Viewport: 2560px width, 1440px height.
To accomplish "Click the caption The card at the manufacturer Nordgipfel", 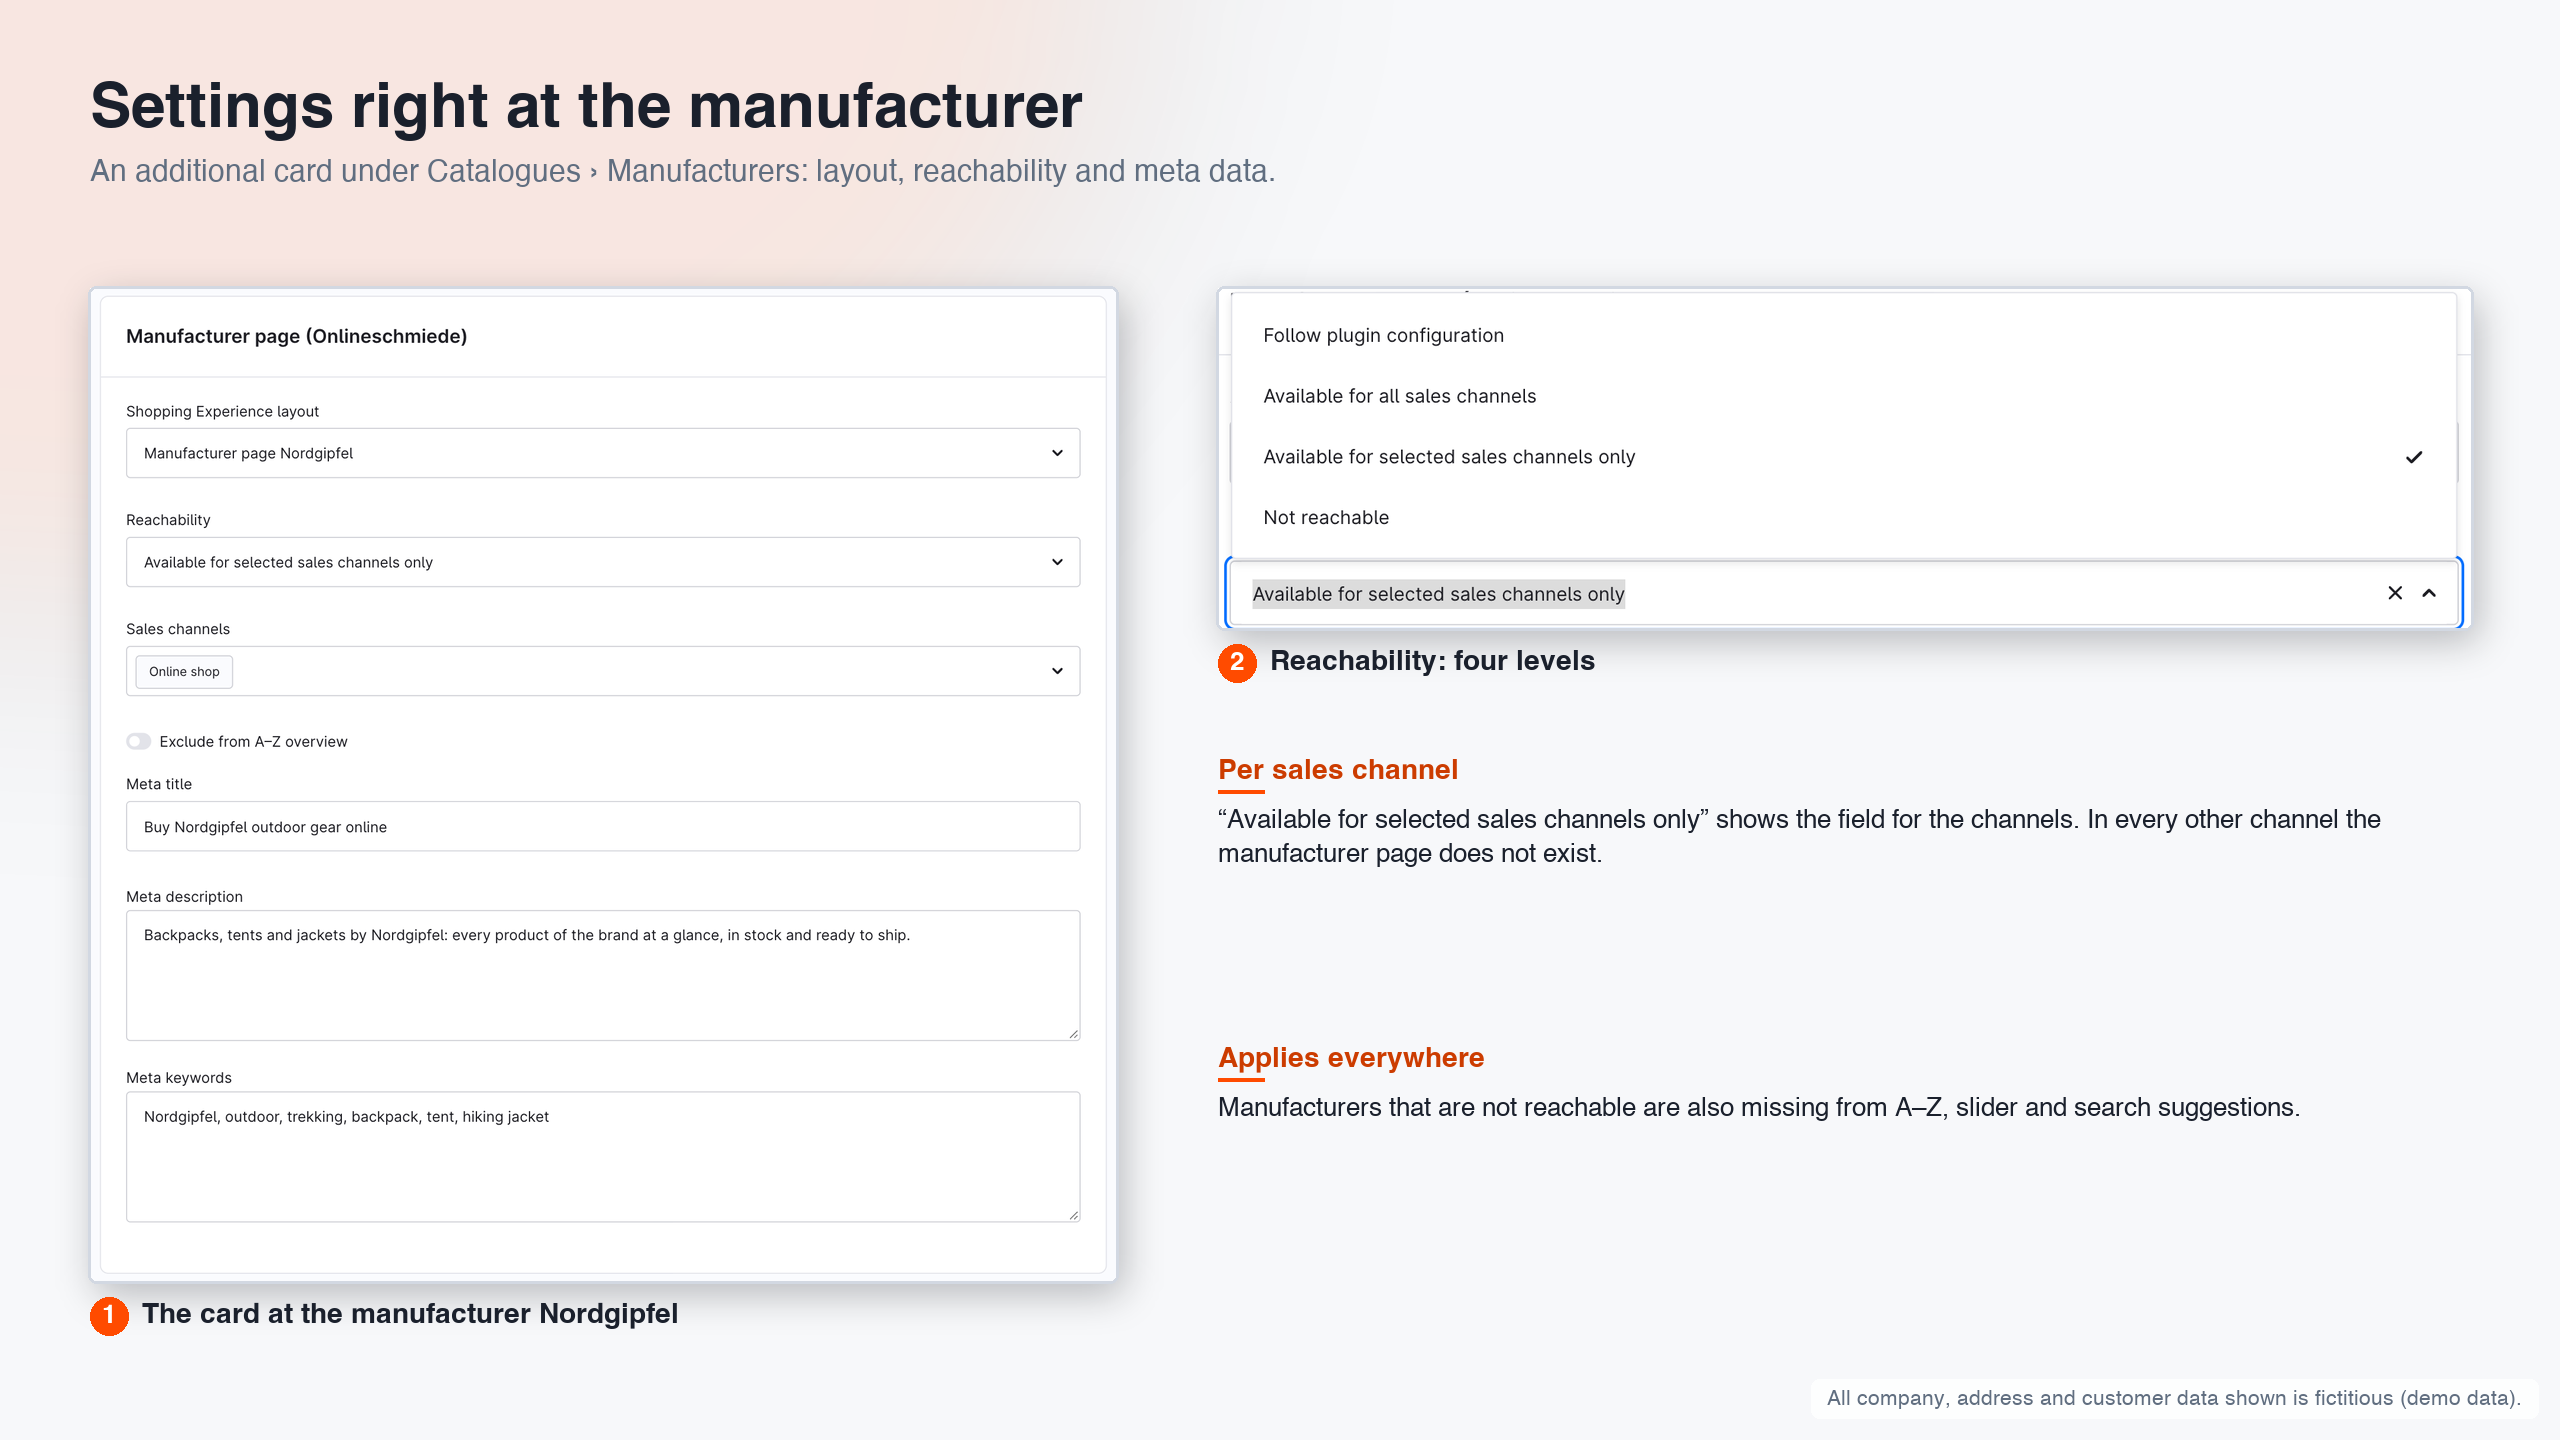I will (410, 1313).
